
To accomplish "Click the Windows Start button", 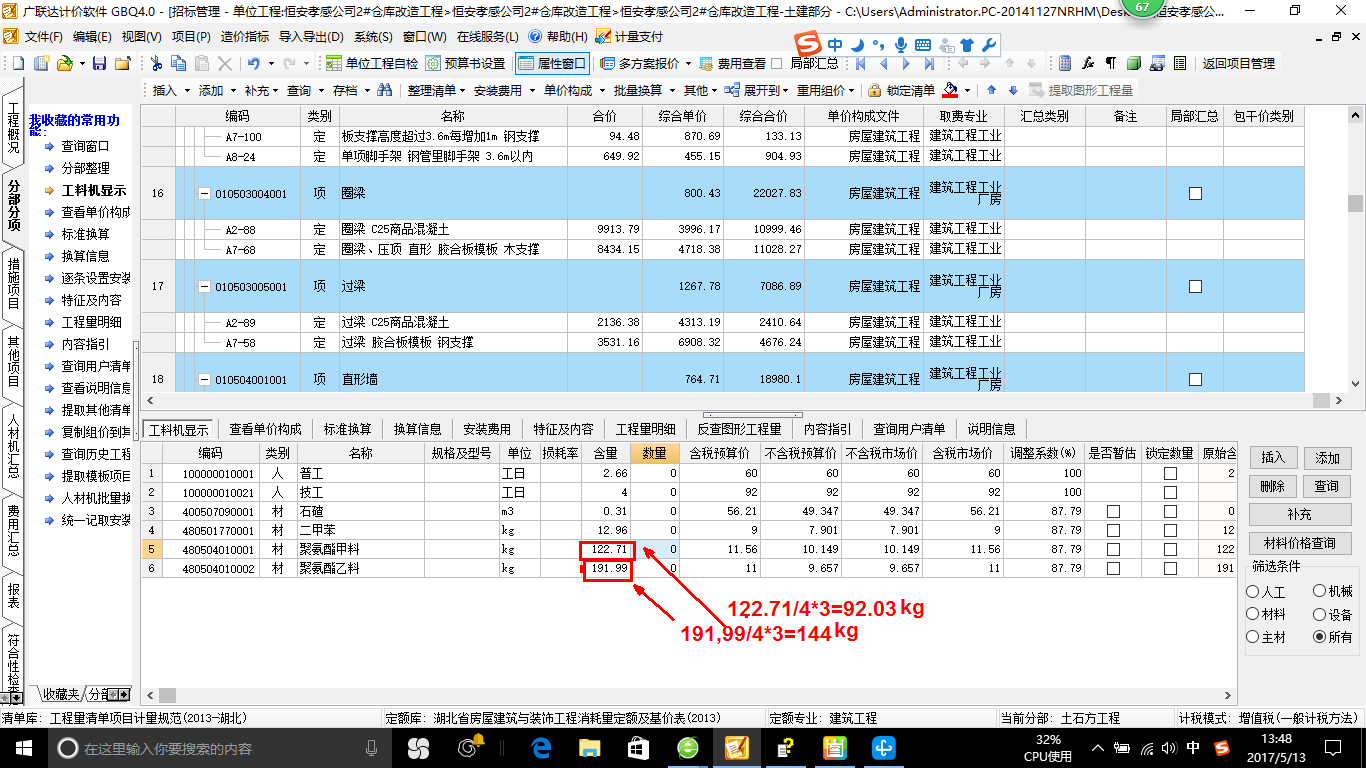I will click(24, 747).
